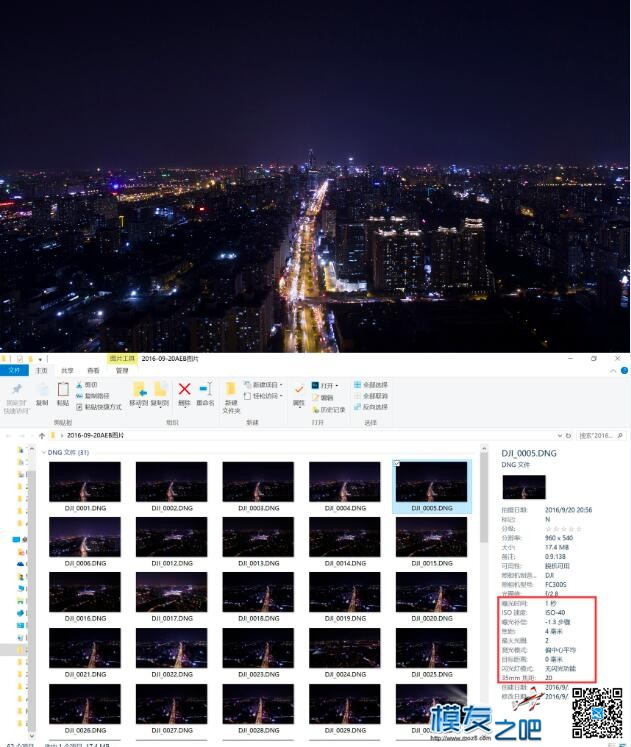This screenshot has height=747, width=631.
Task: Click the 17.4 MB size value
Action: 557,547
